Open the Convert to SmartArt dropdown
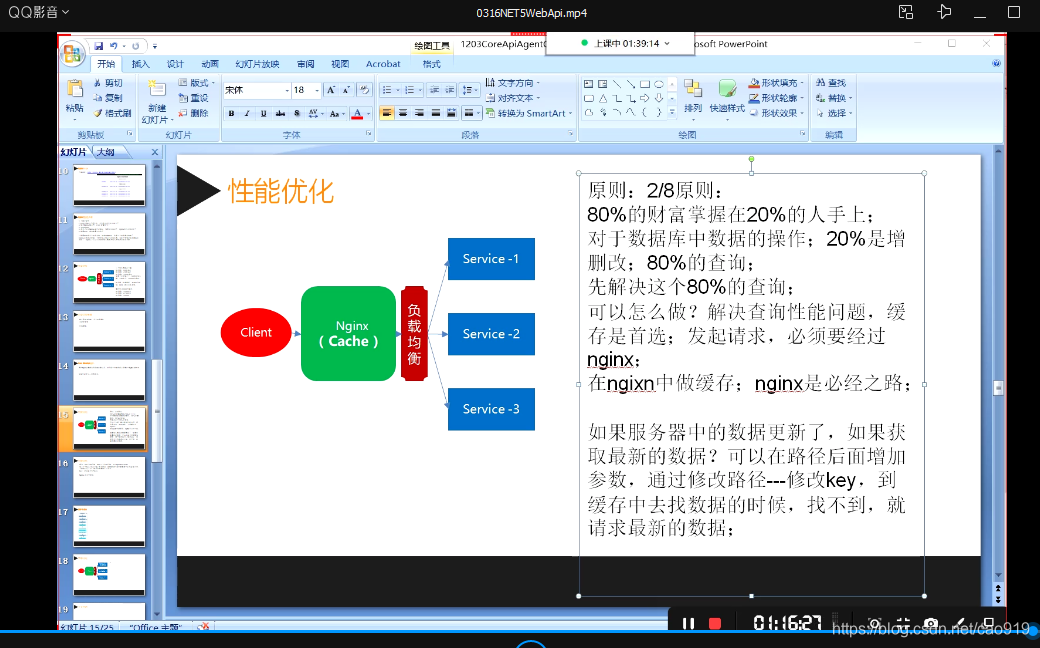This screenshot has height=648, width=1040. 529,113
